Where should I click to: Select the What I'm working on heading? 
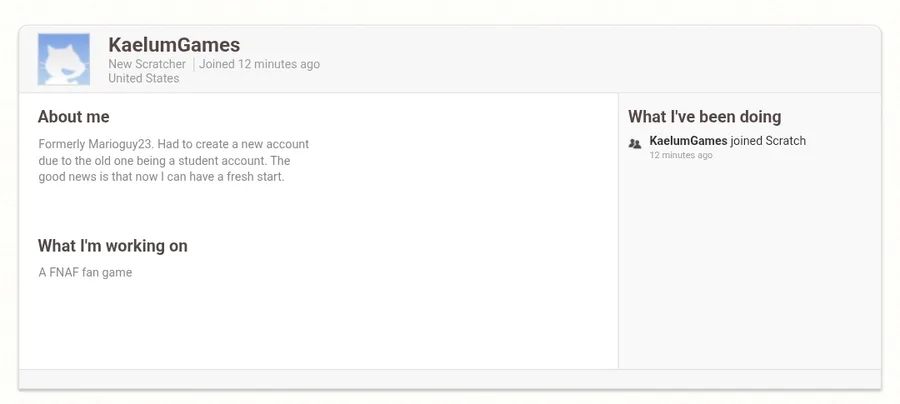[113, 246]
